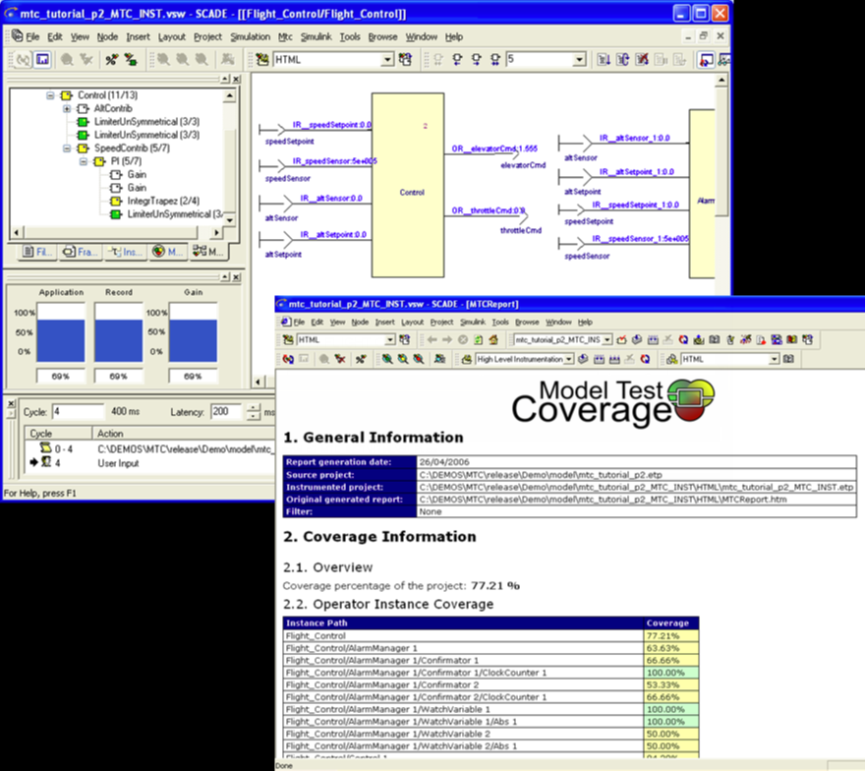
Task: Open the Mtc menu
Action: tap(285, 37)
